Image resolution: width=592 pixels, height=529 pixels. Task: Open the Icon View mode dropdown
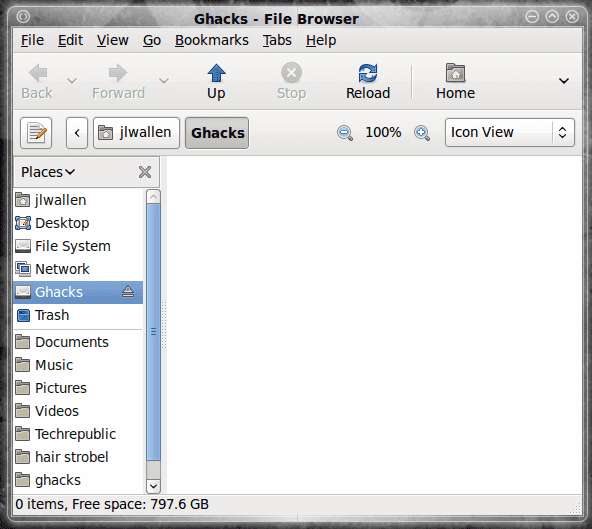coord(510,133)
